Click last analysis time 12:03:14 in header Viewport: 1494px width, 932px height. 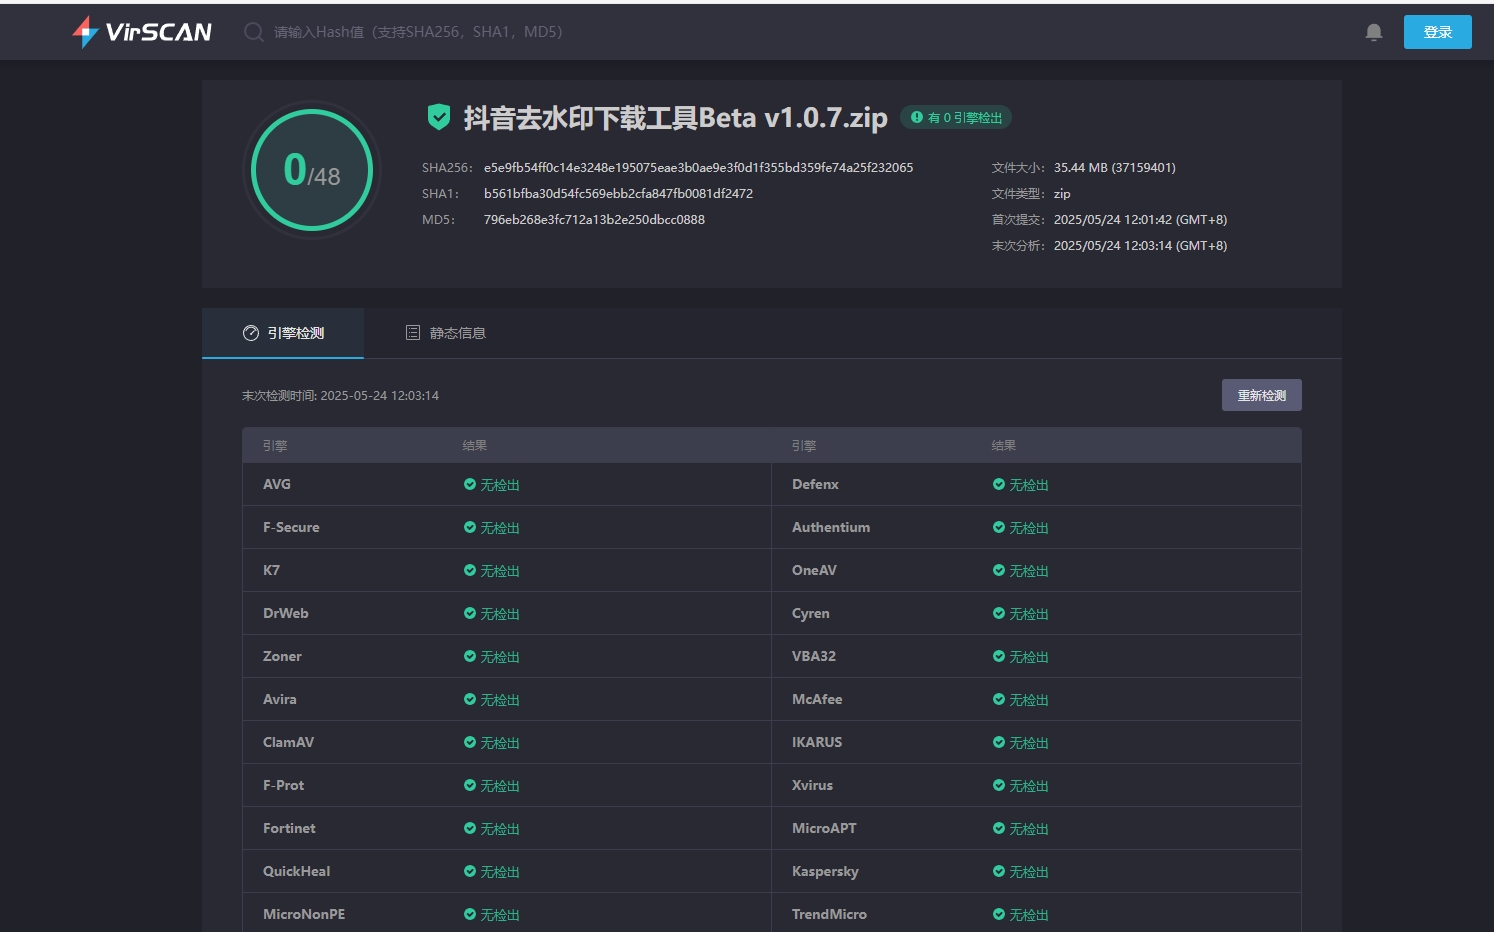1140,246
